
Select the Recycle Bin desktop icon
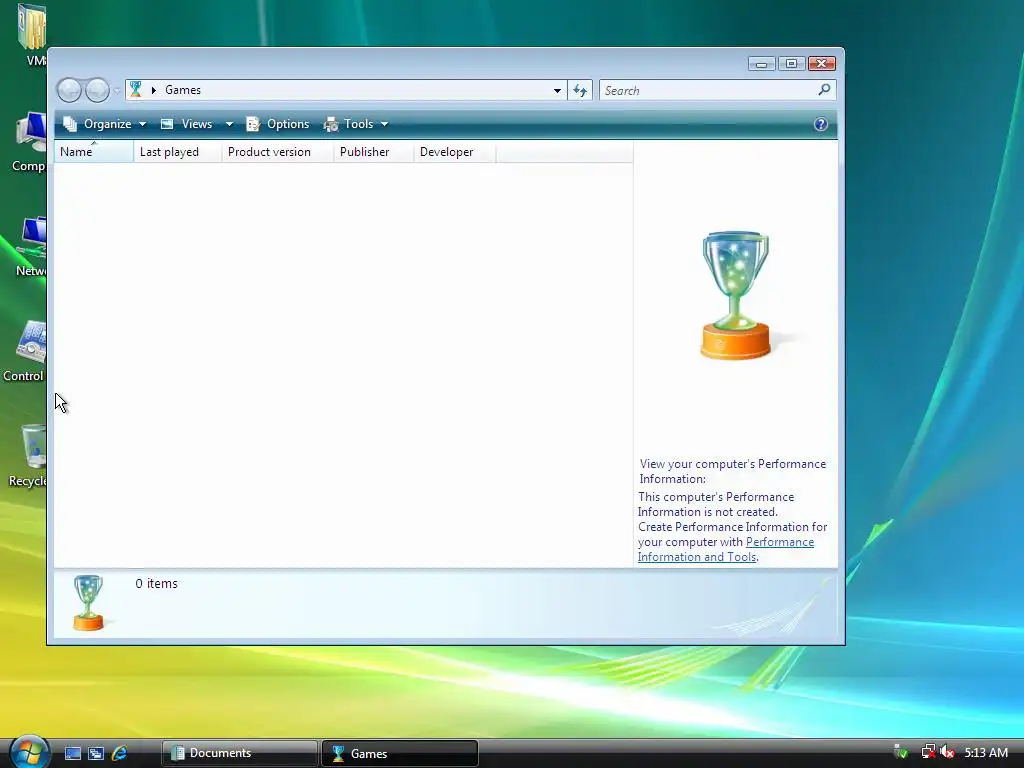coord(29,456)
